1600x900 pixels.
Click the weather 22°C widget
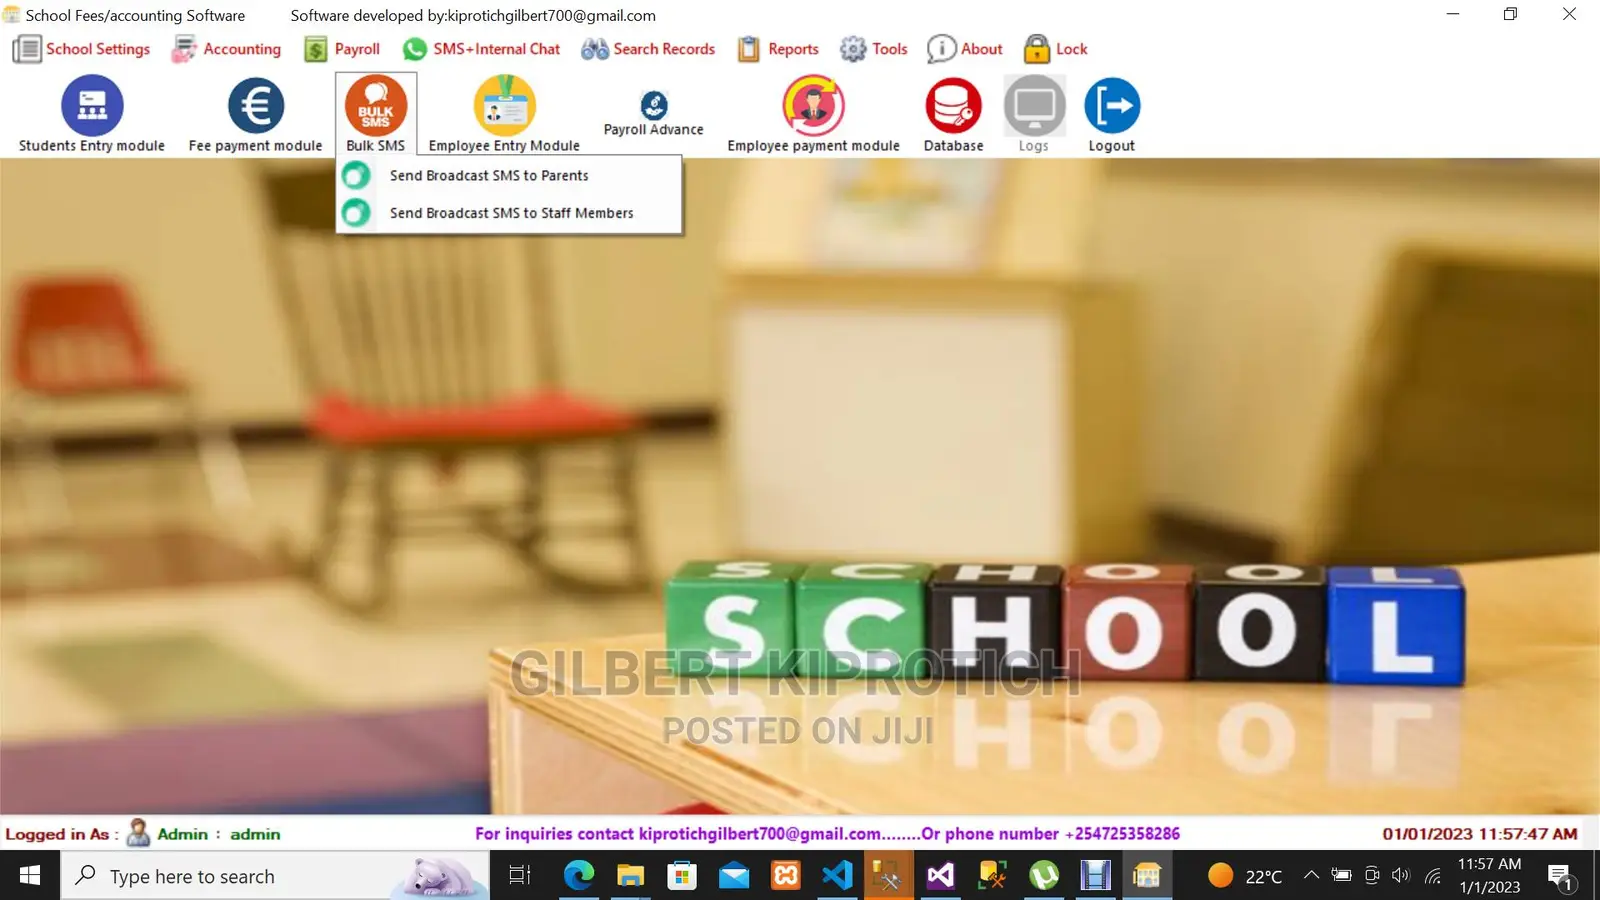tap(1245, 876)
